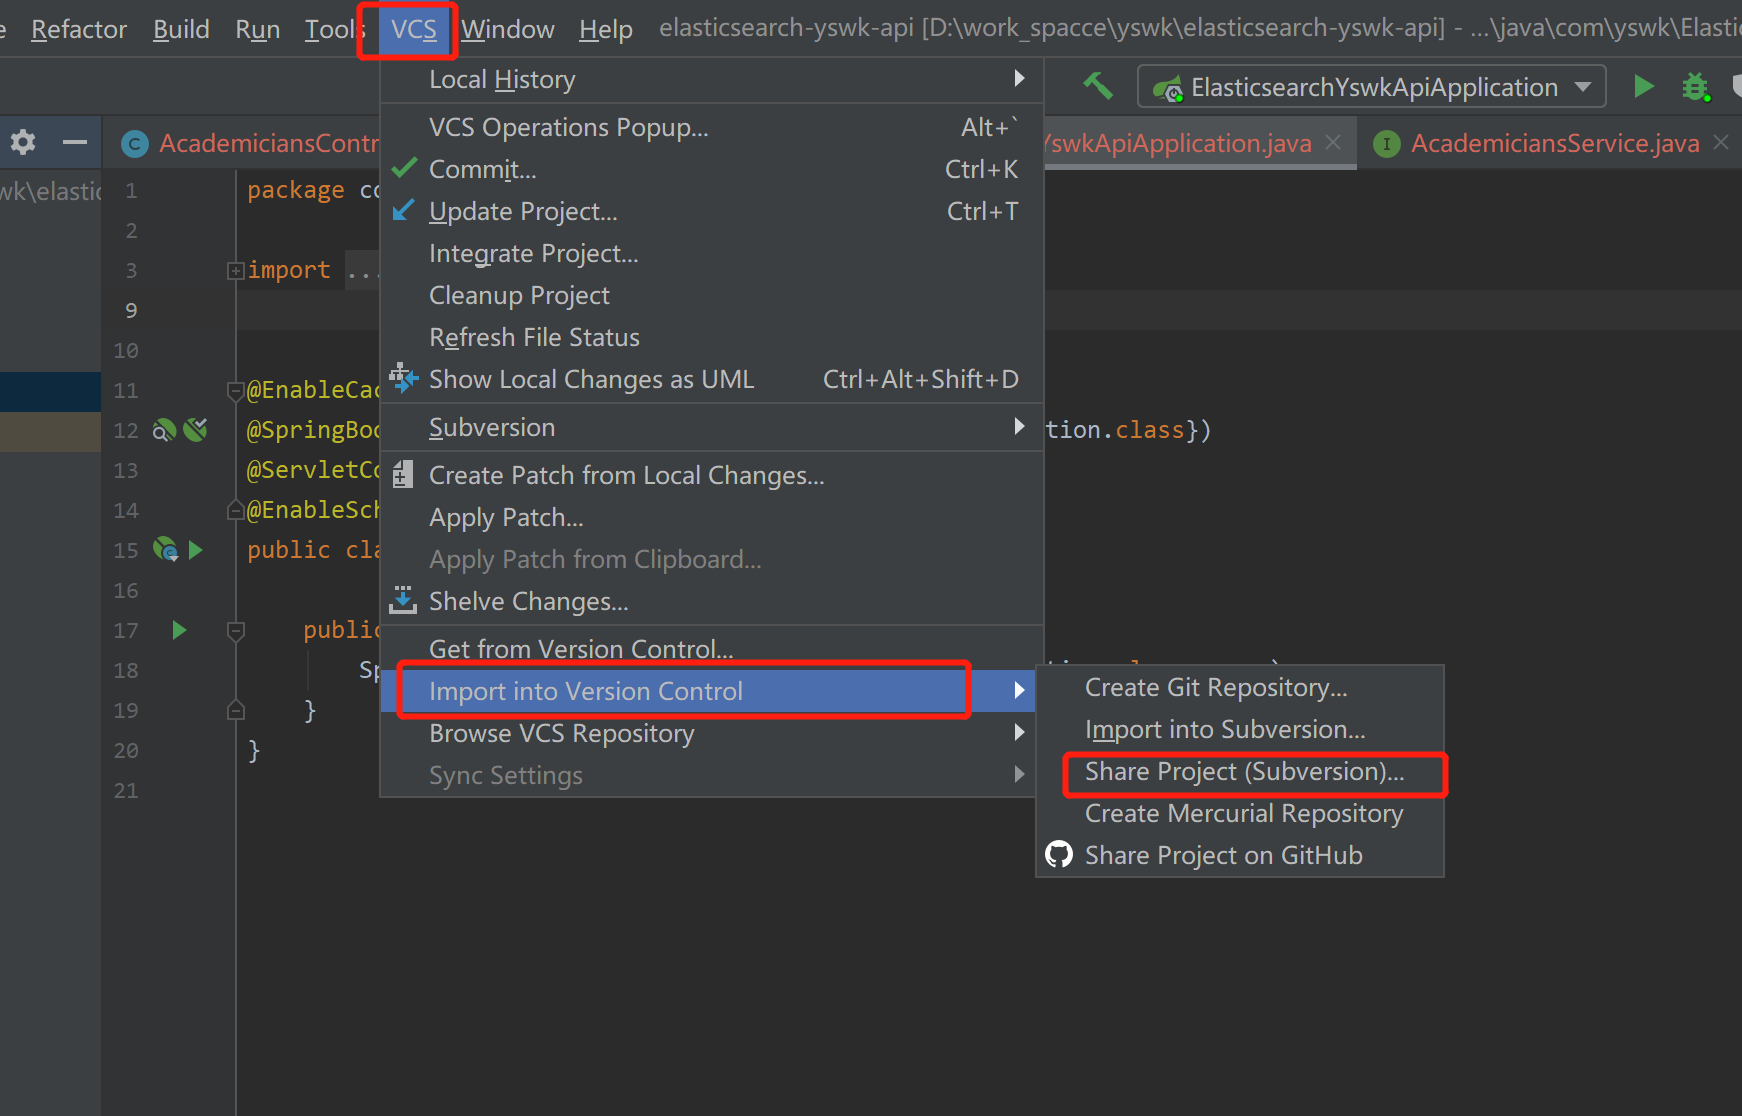Select Cleanup Project menu item

pyautogui.click(x=712, y=295)
